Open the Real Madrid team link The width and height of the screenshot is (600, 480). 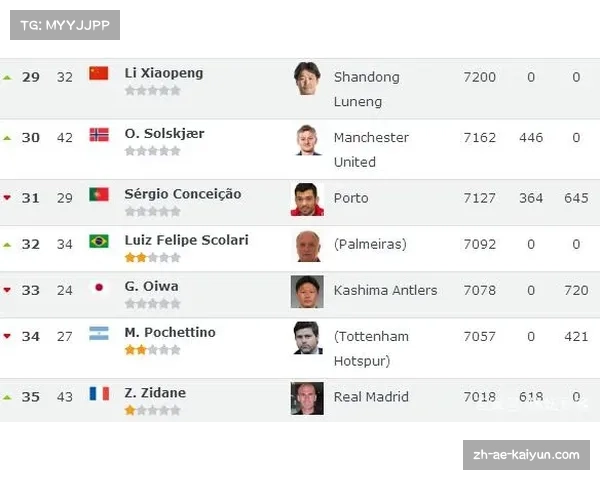point(371,397)
